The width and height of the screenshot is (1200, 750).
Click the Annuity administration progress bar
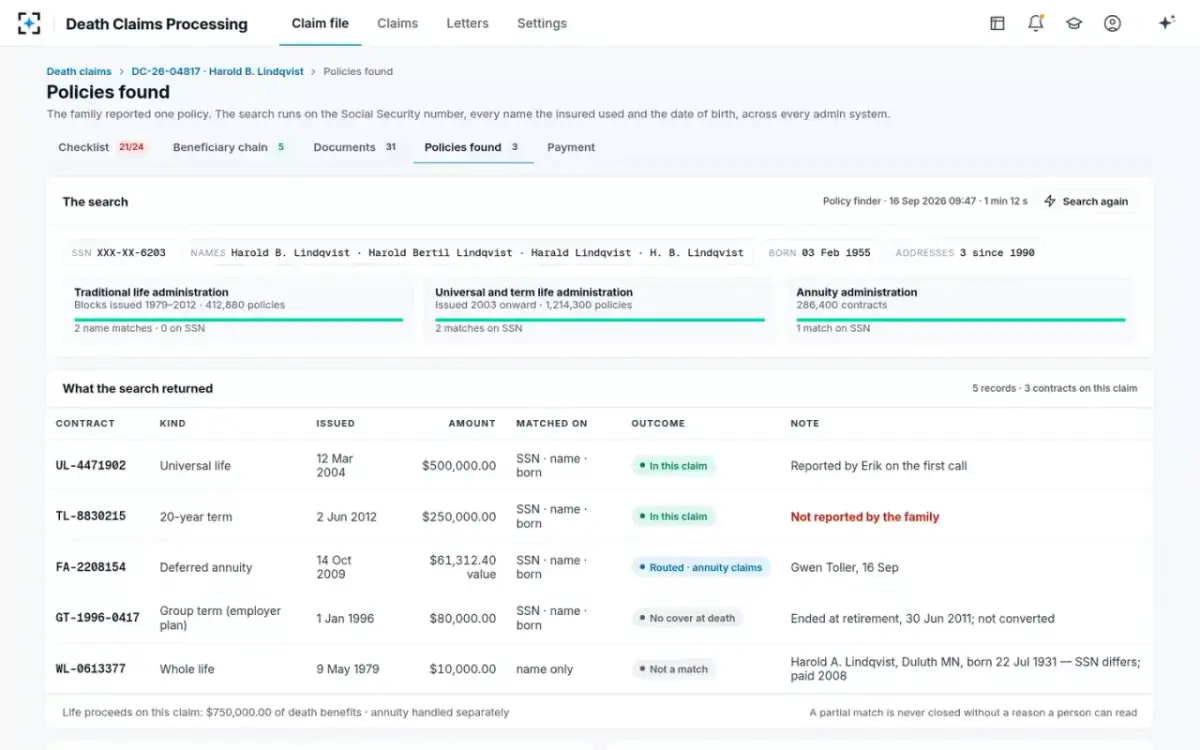pos(961,320)
